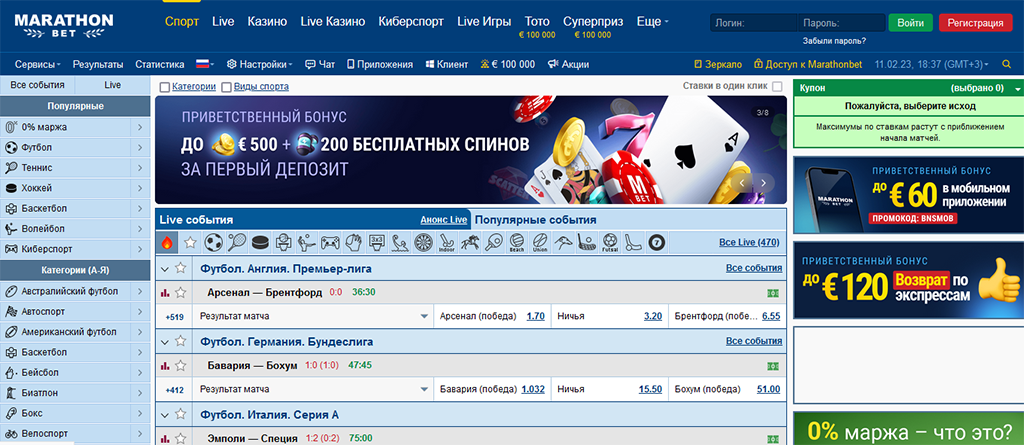Open the Анонс Live link
Screen dimensions: 1024x445
point(444,220)
